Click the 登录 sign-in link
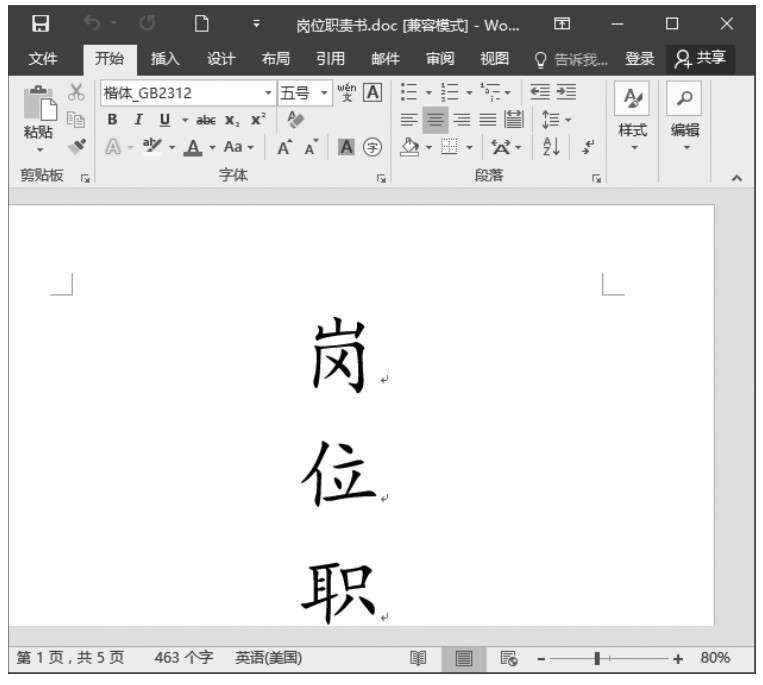This screenshot has height=685, width=763. click(x=639, y=59)
